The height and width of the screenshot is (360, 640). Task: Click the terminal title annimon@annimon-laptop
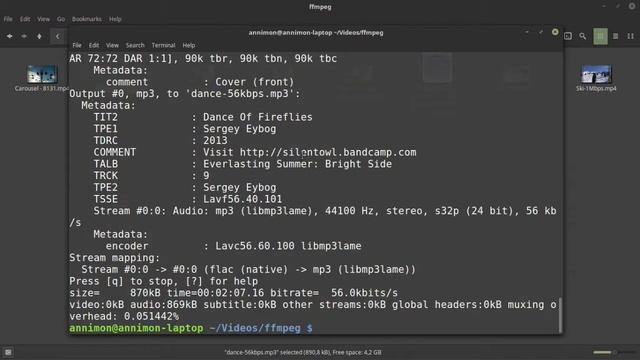pyautogui.click(x=316, y=32)
